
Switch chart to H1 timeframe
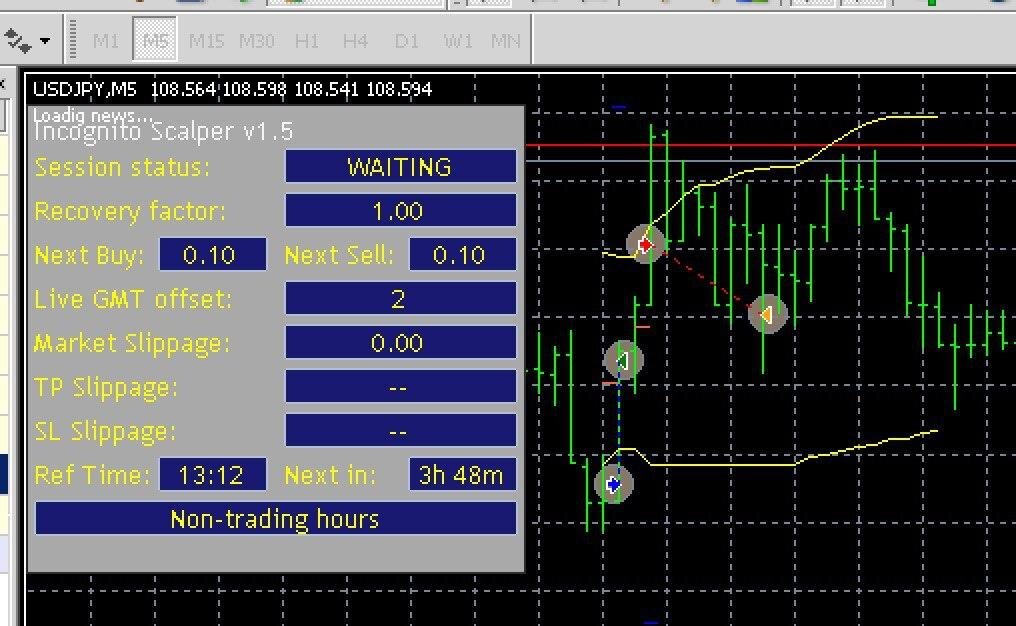(307, 41)
